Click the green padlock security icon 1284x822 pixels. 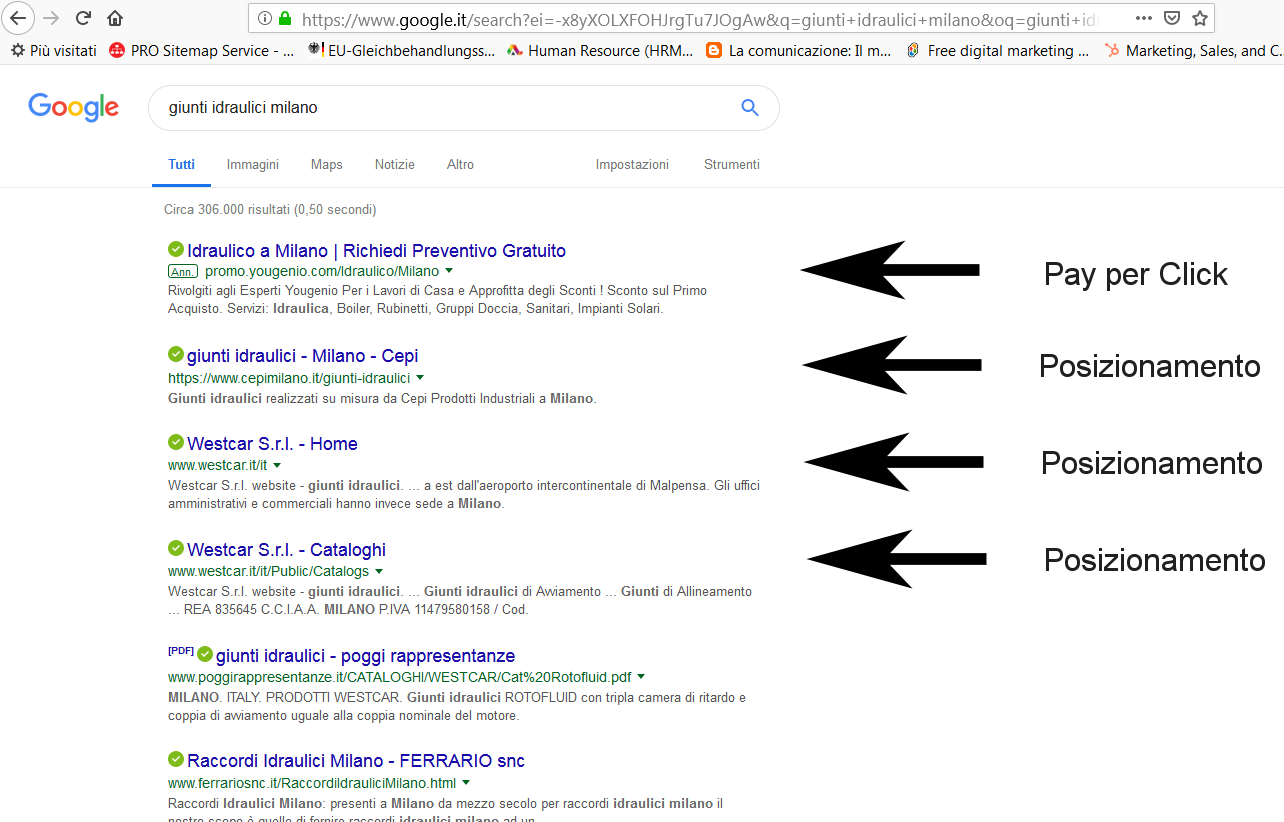(285, 18)
